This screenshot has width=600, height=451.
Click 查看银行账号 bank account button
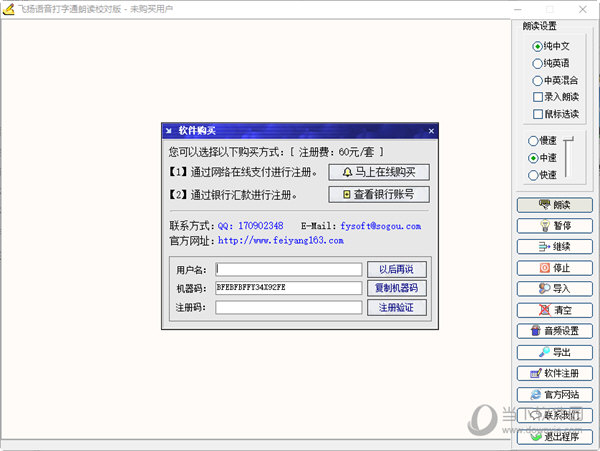click(x=379, y=195)
